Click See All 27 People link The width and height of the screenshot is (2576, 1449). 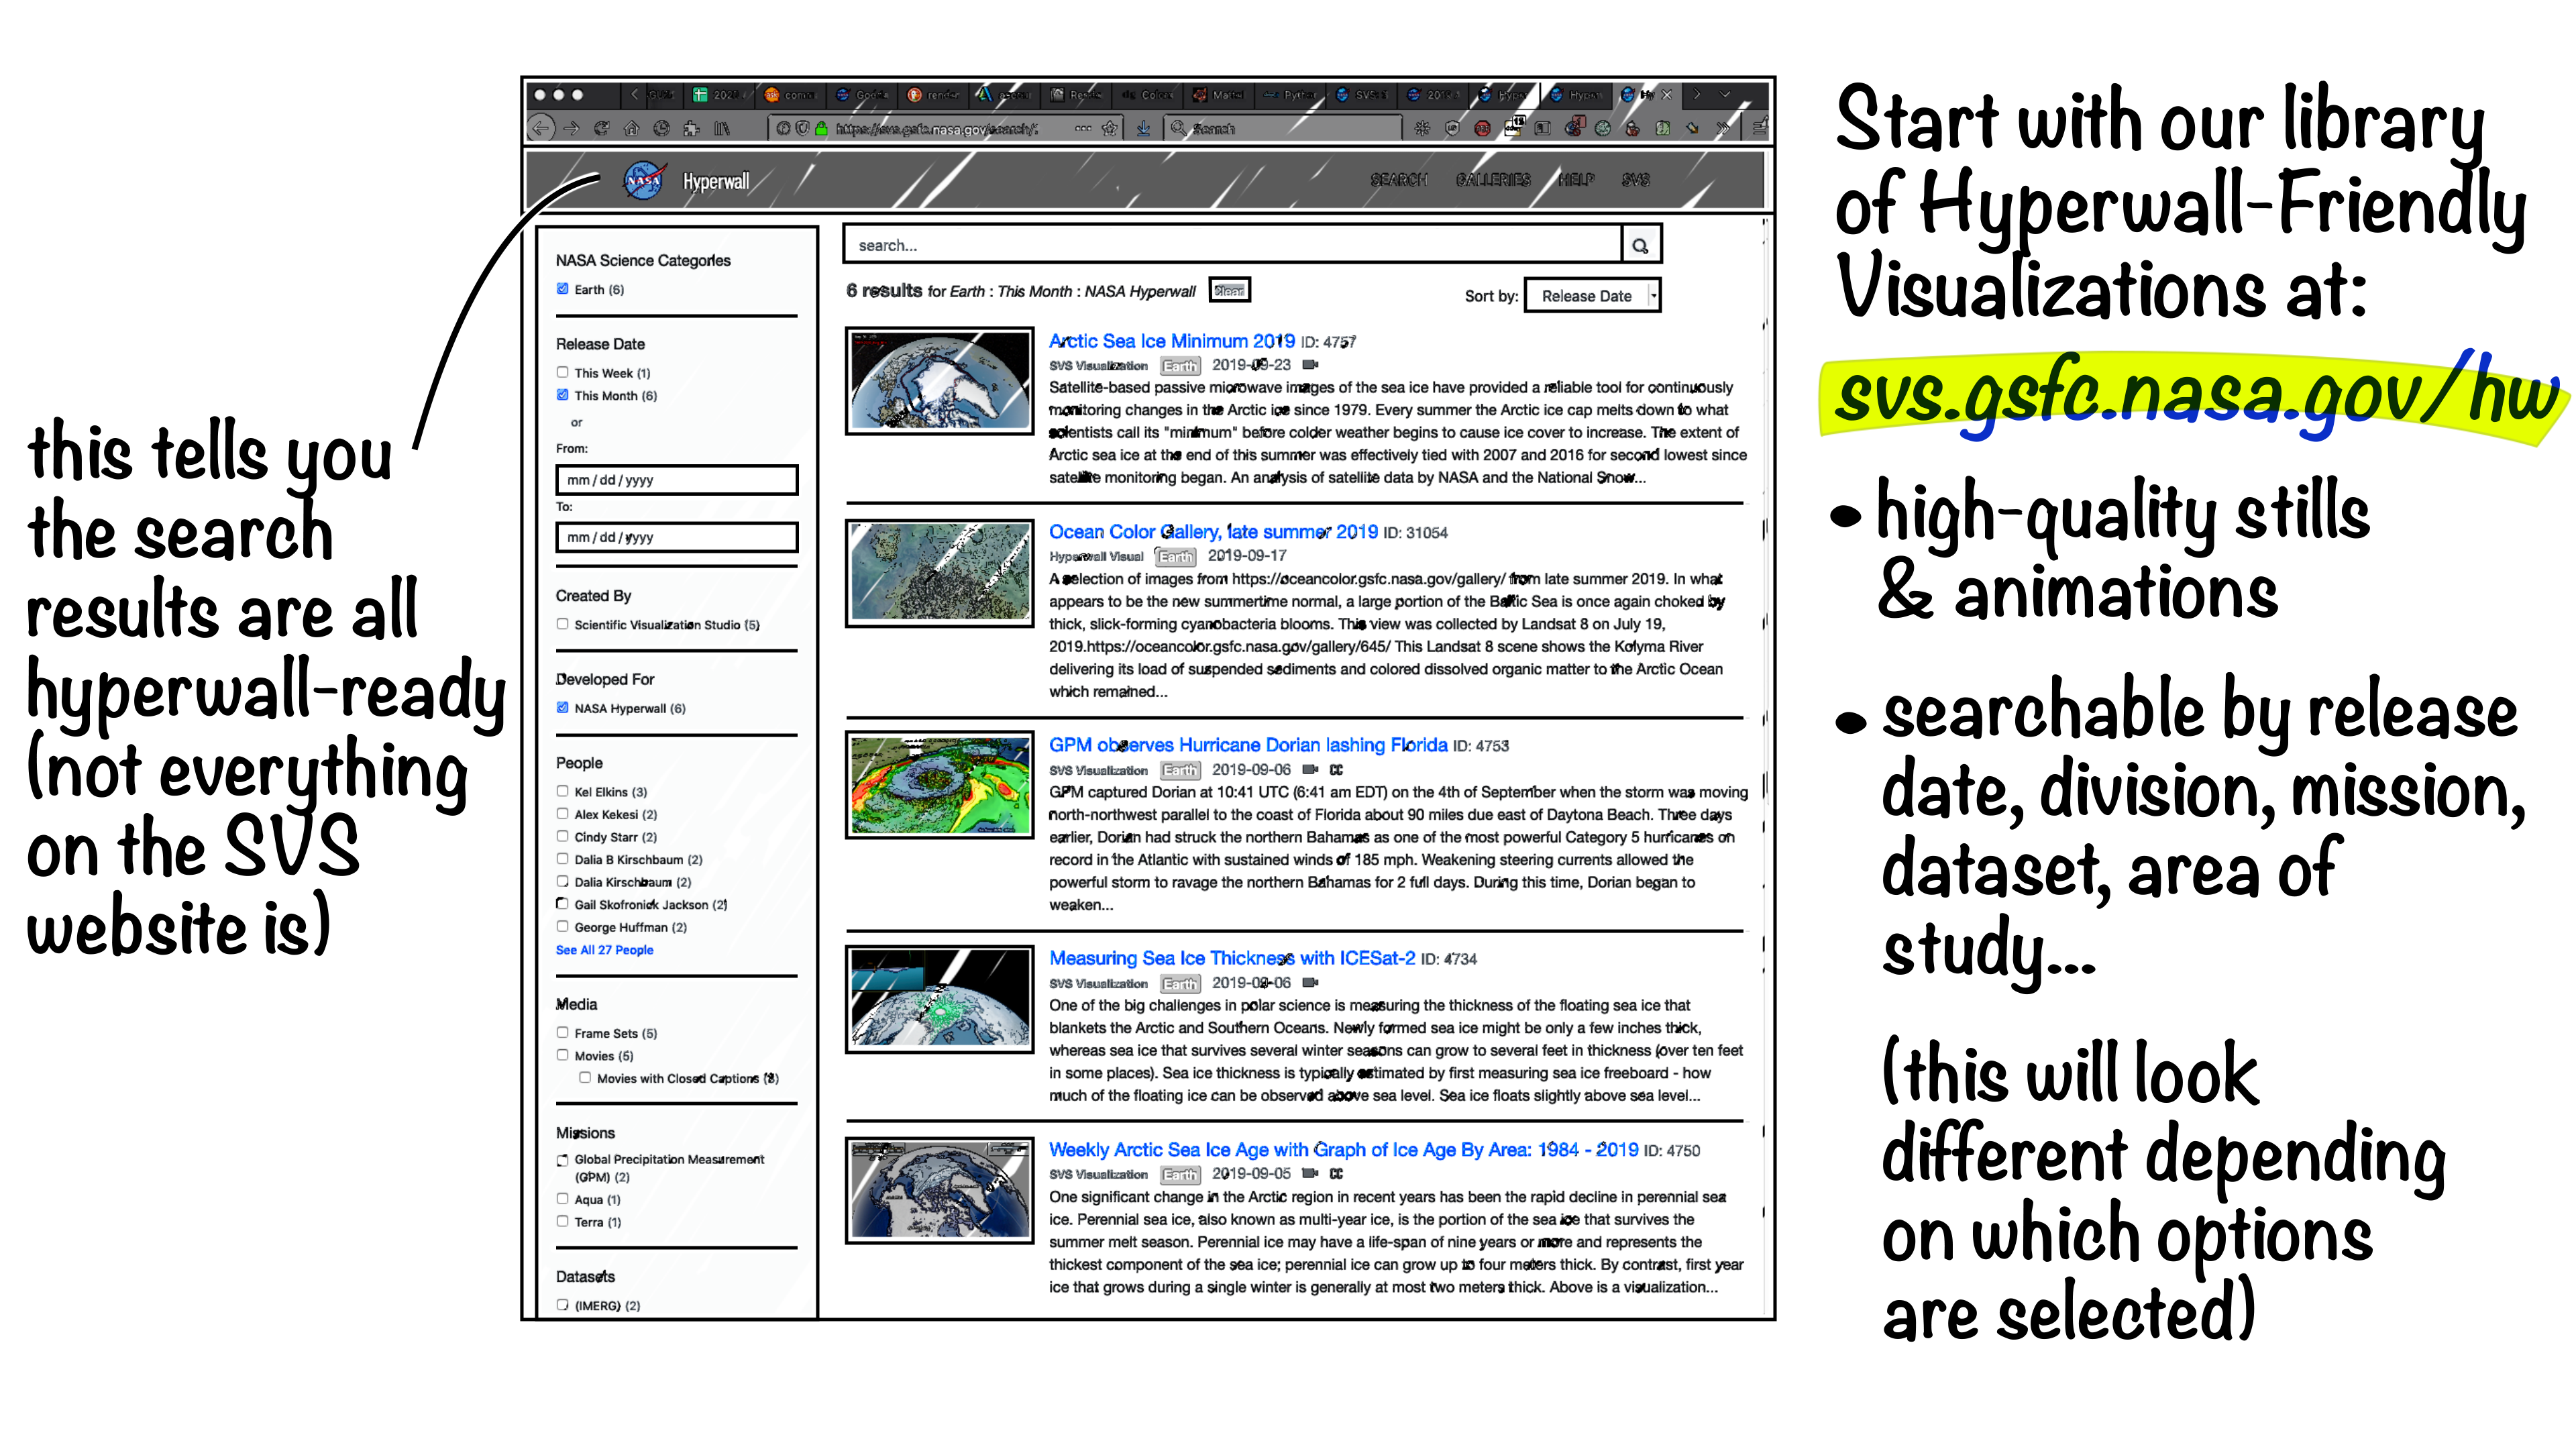pos(604,950)
